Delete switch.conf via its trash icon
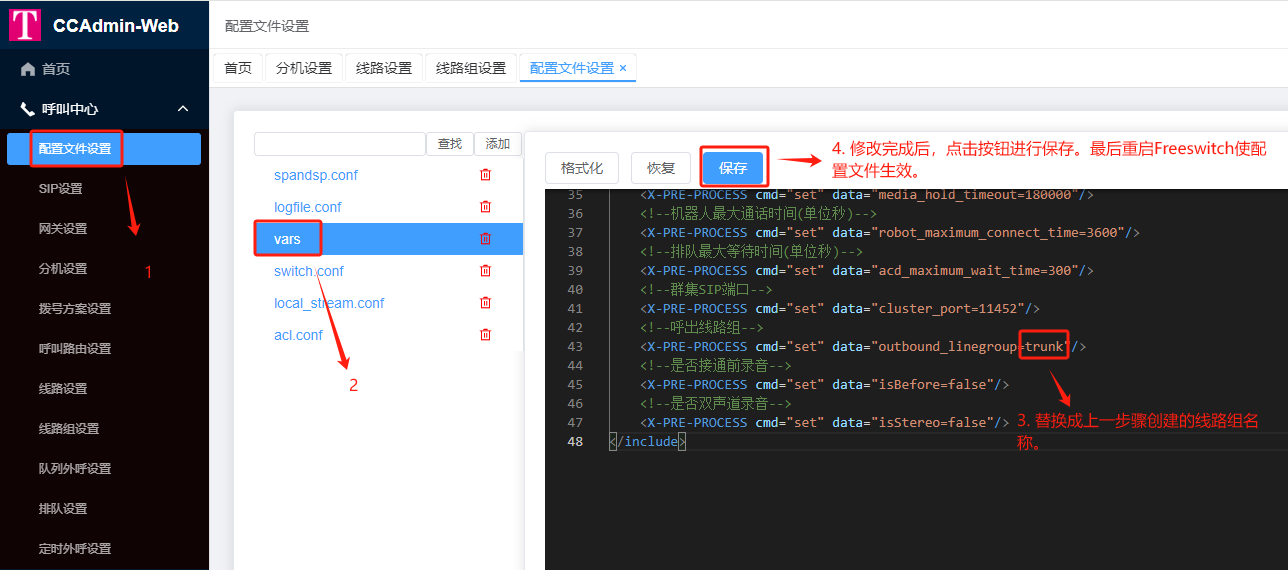Screen dimensions: 1288x570 pos(485,271)
